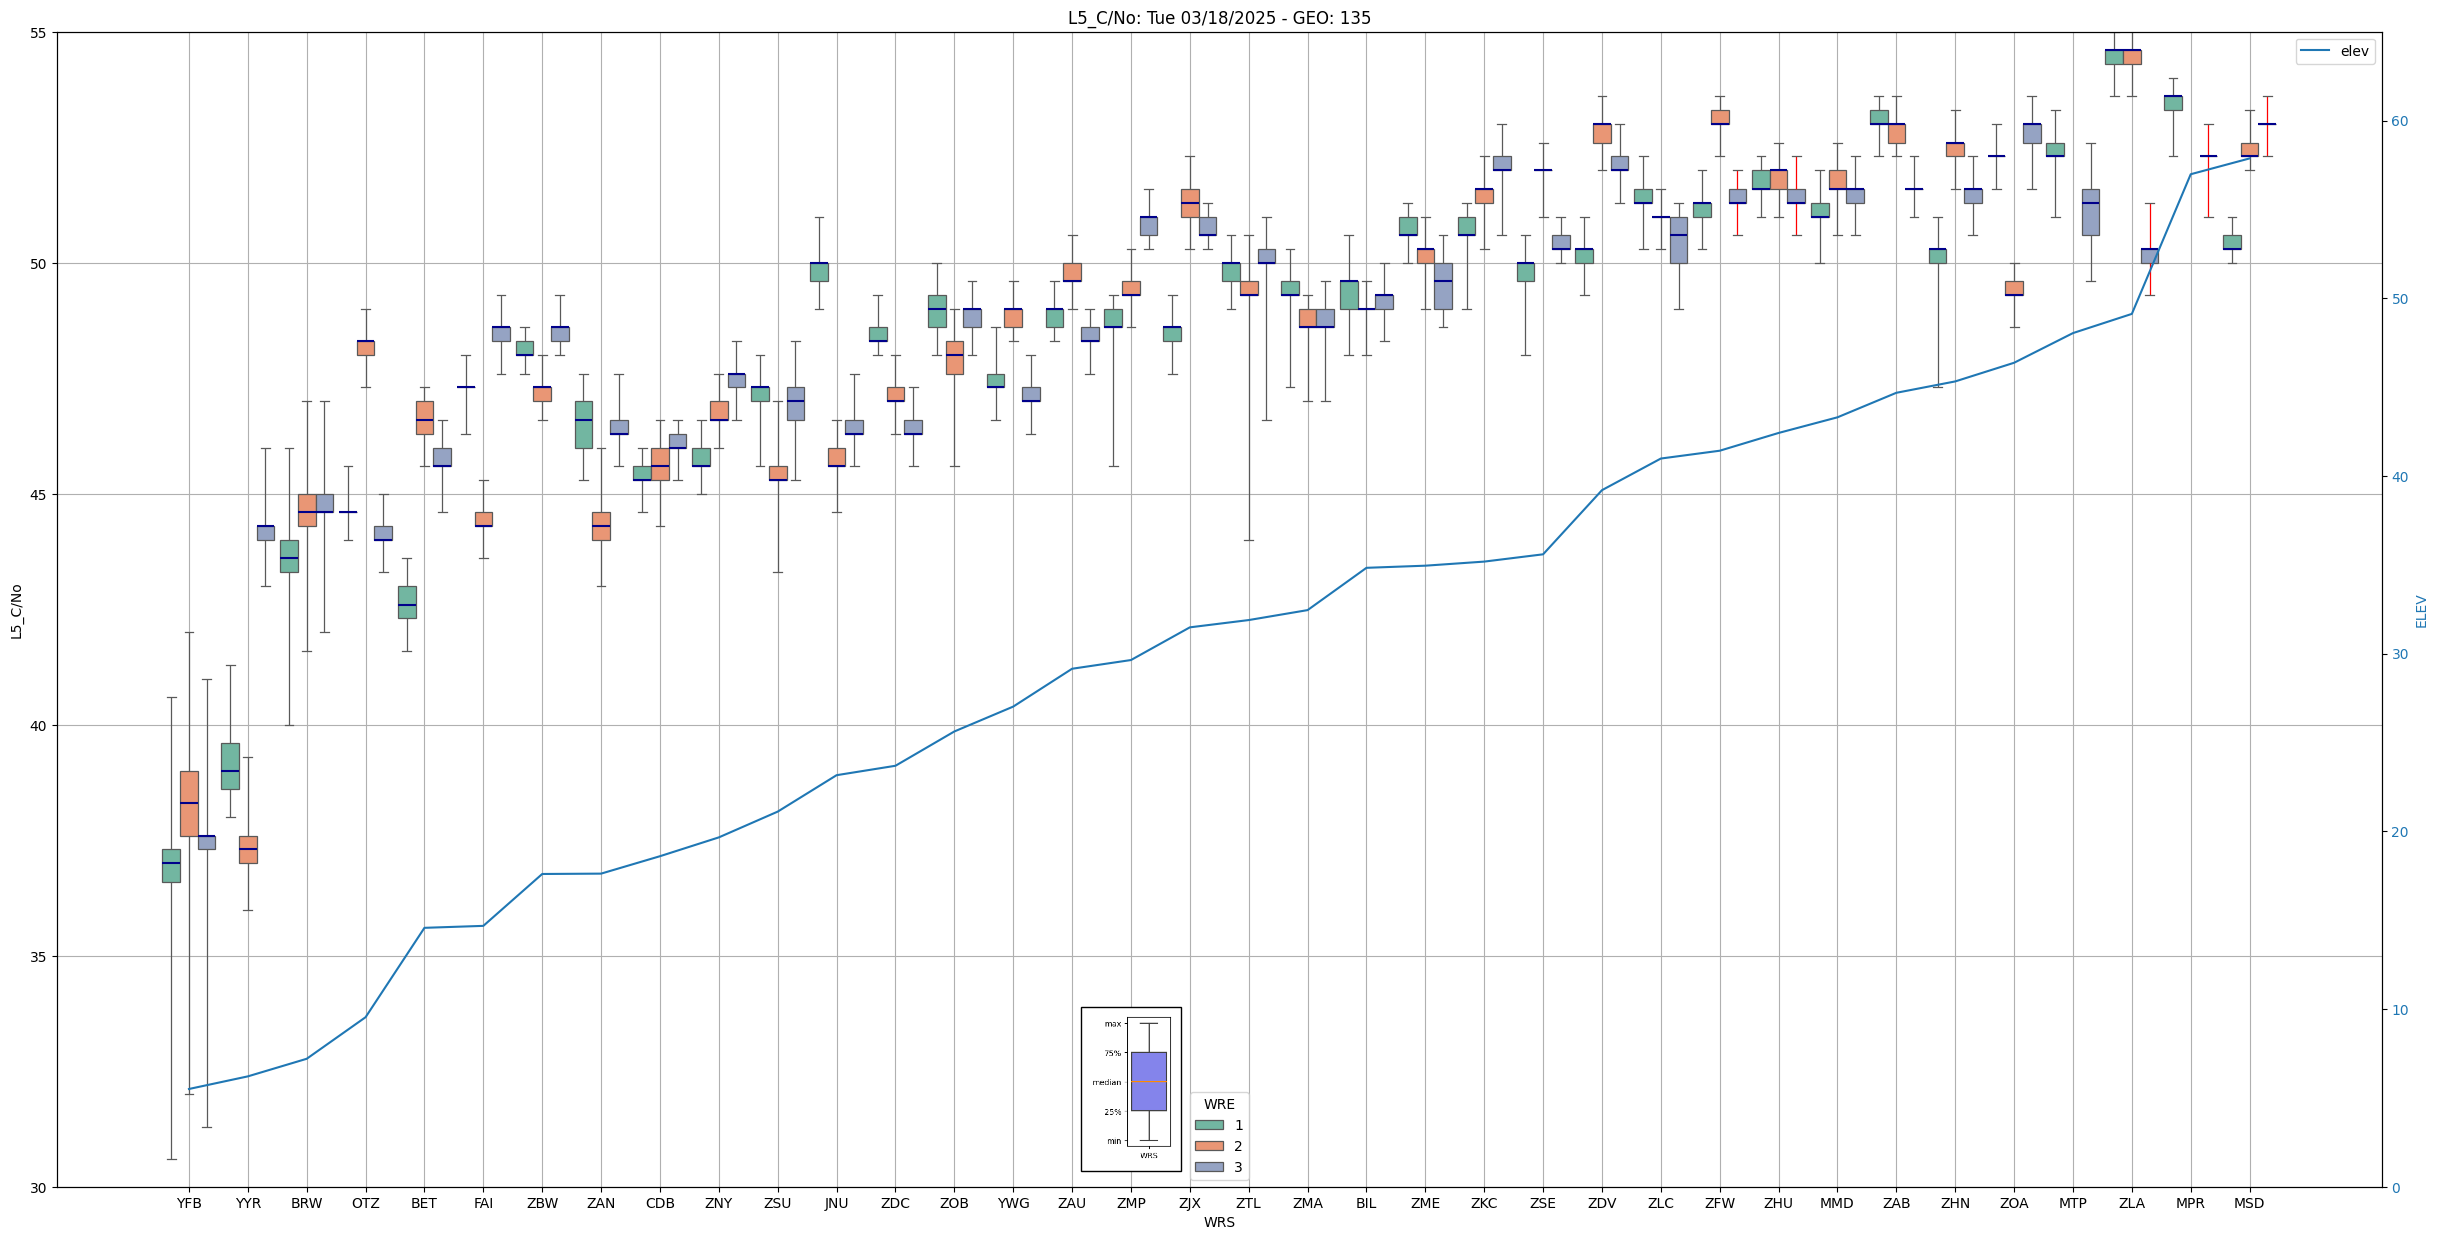Click the MPR station tick label
This screenshot has height=1240, width=2438.
2190,1203
